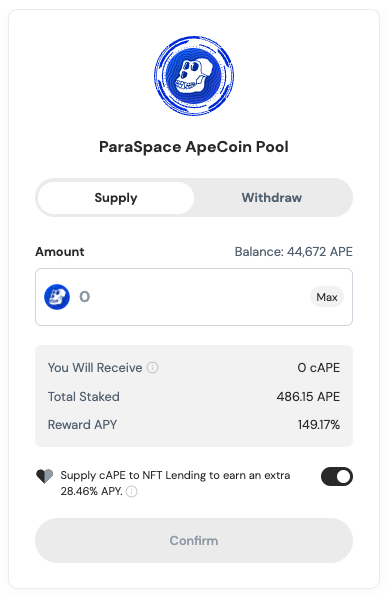Switch to the Withdraw tab
The image size is (388, 598).
click(x=272, y=198)
